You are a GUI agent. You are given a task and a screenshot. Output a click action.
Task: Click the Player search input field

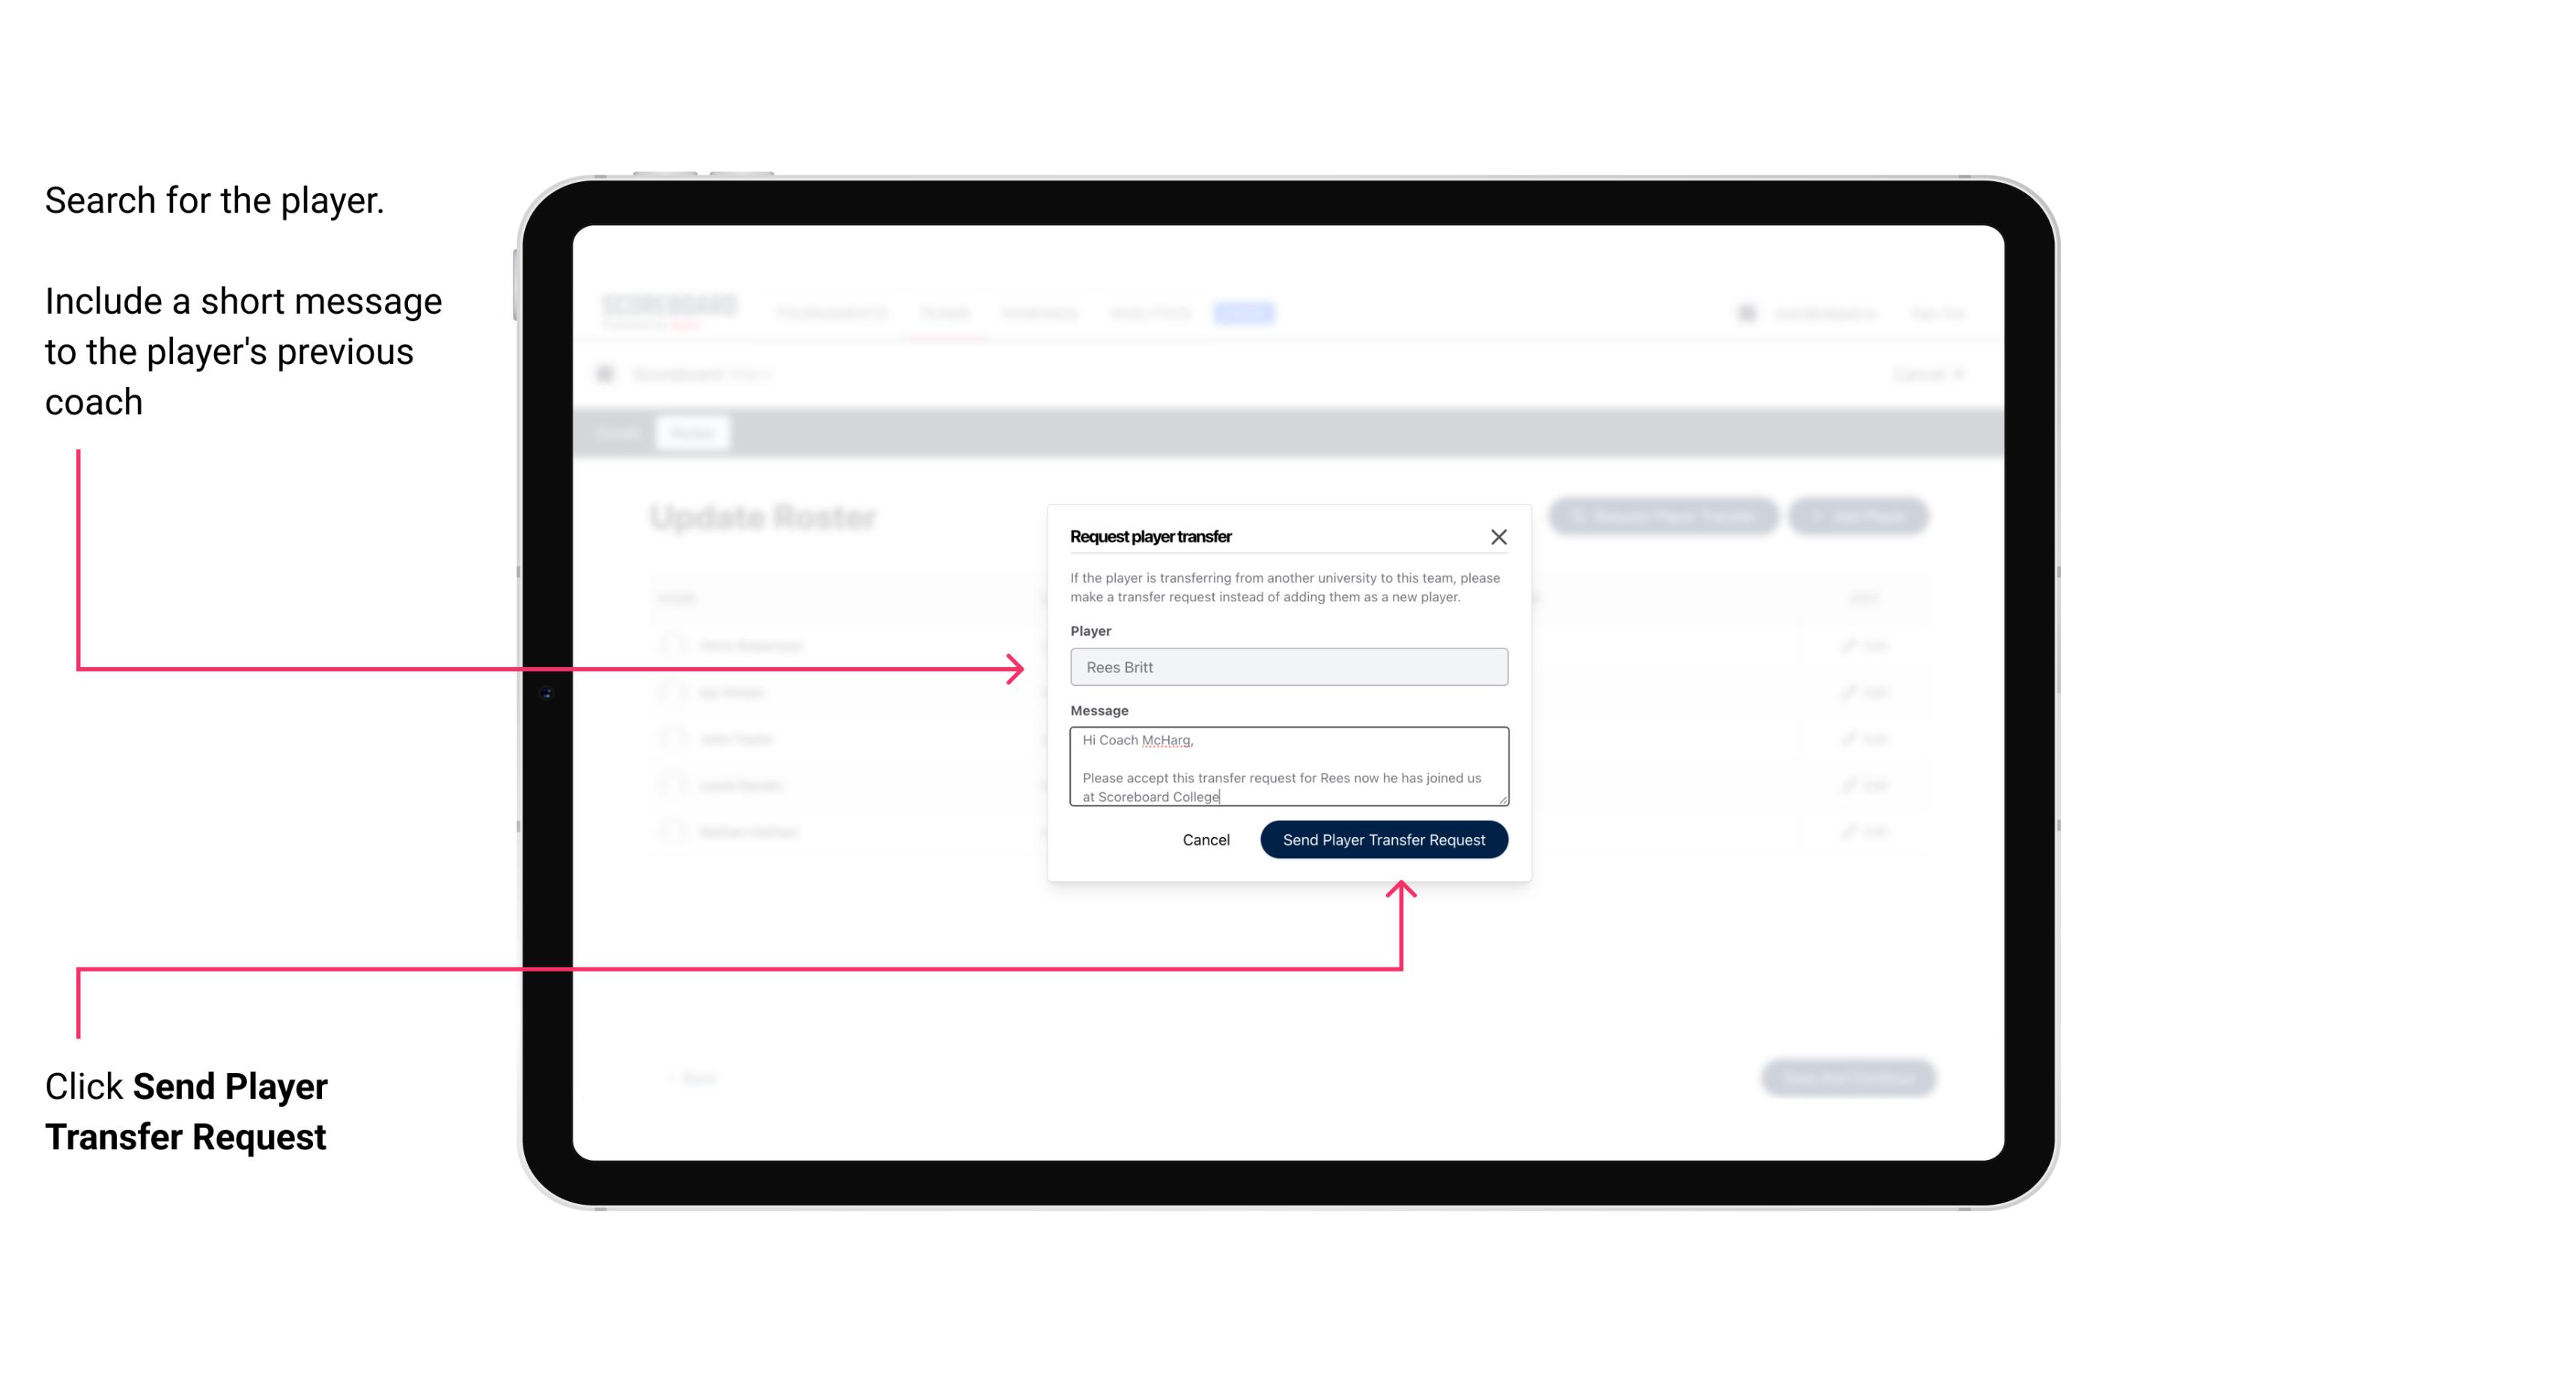(1287, 667)
